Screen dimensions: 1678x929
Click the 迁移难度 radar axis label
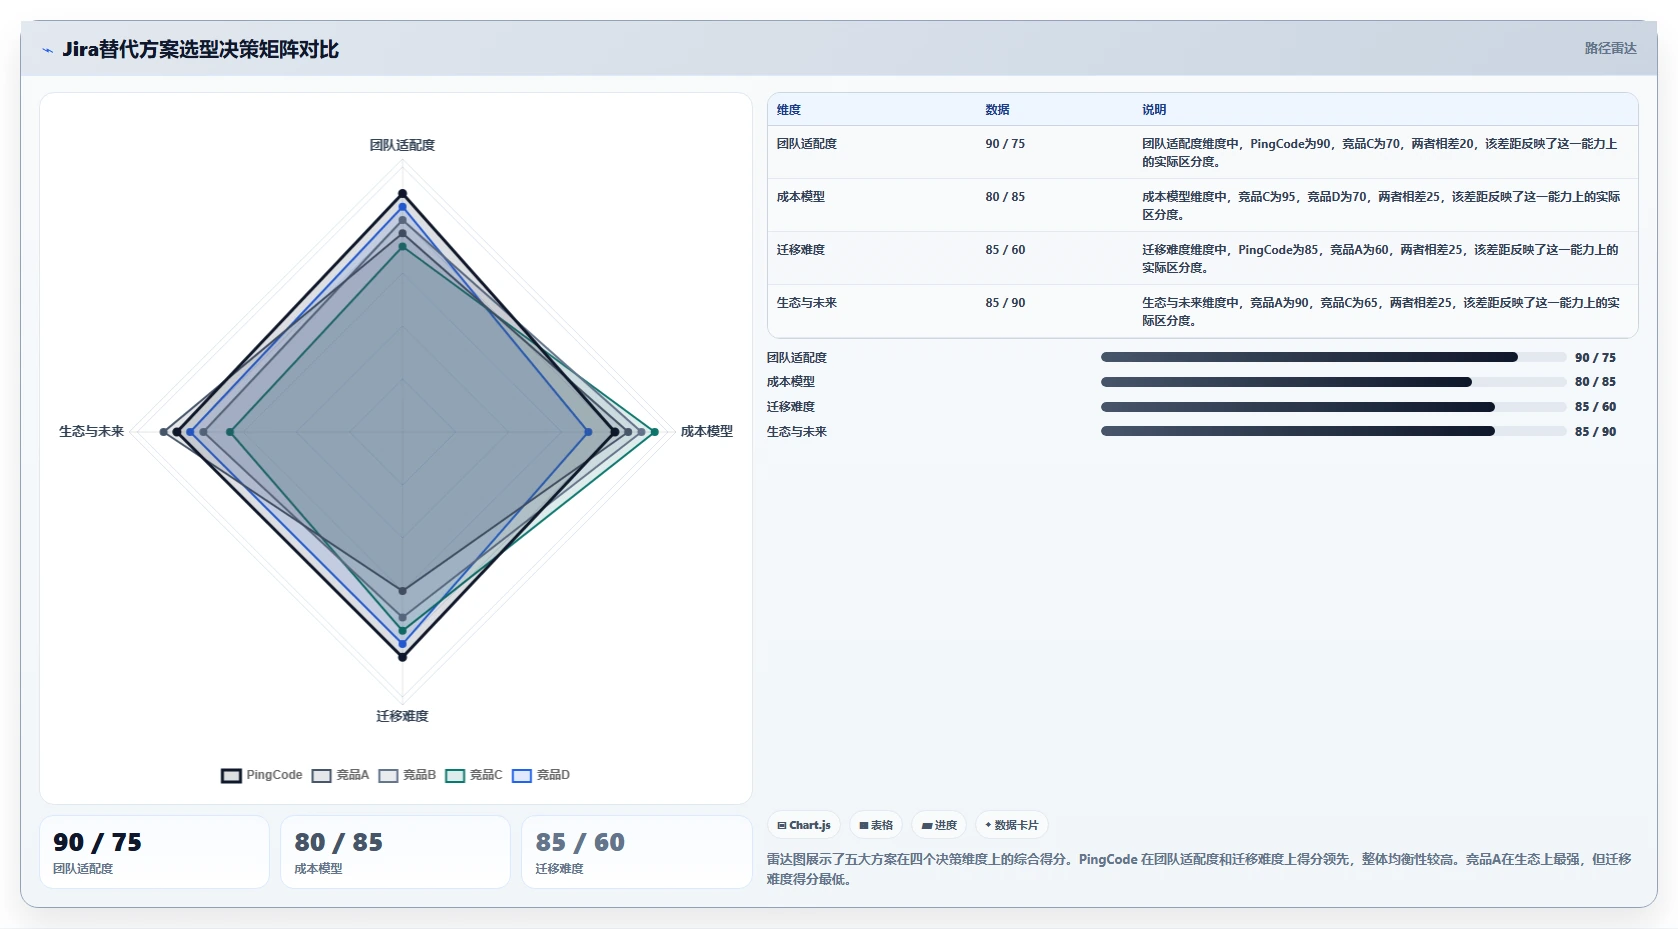coord(402,716)
